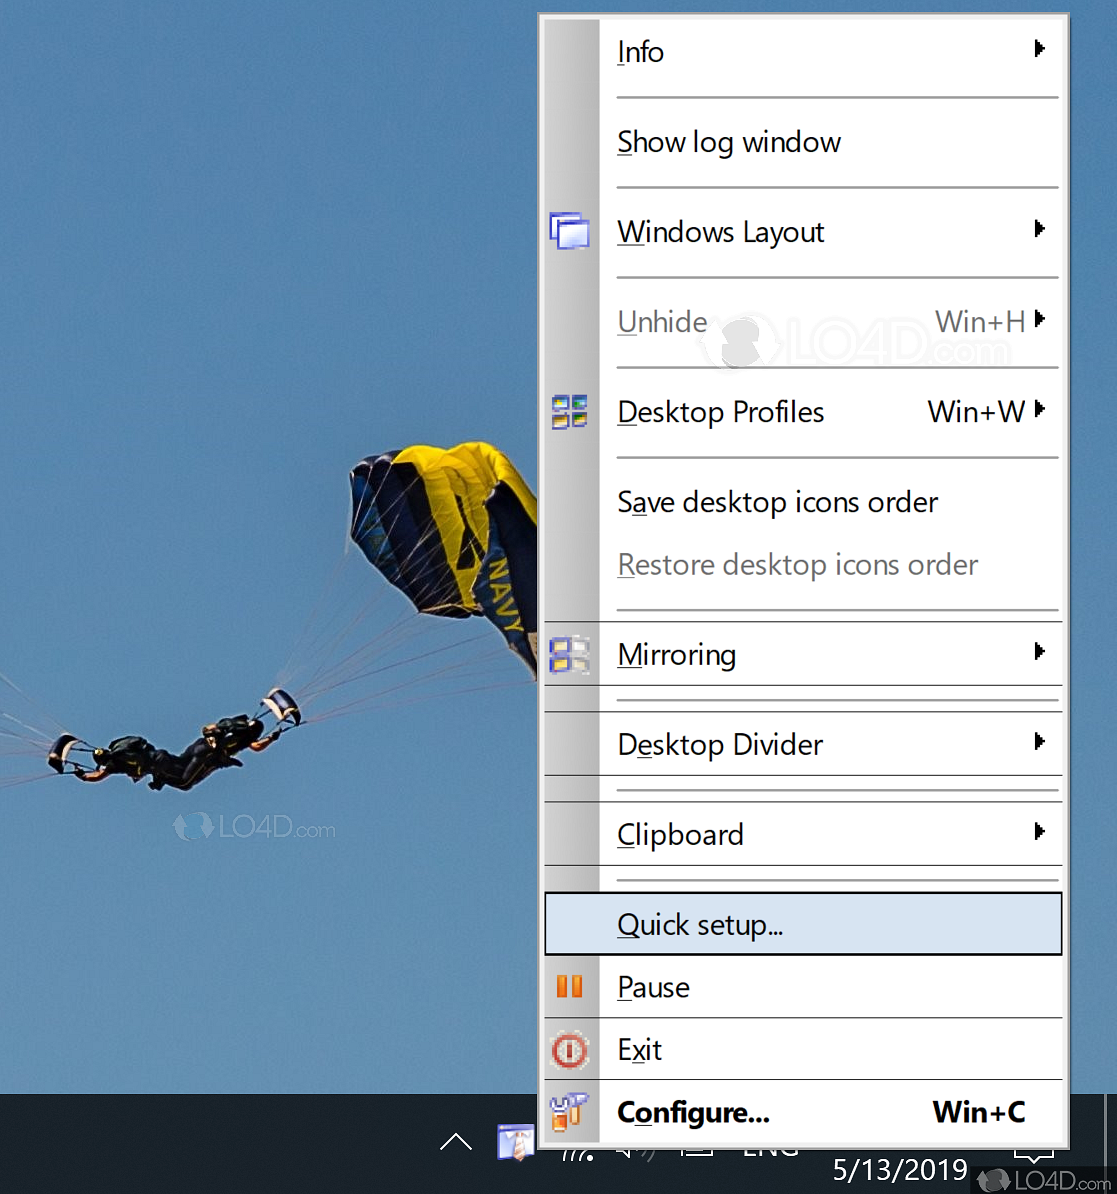This screenshot has height=1194, width=1117.
Task: Select Show log window
Action: (x=729, y=142)
